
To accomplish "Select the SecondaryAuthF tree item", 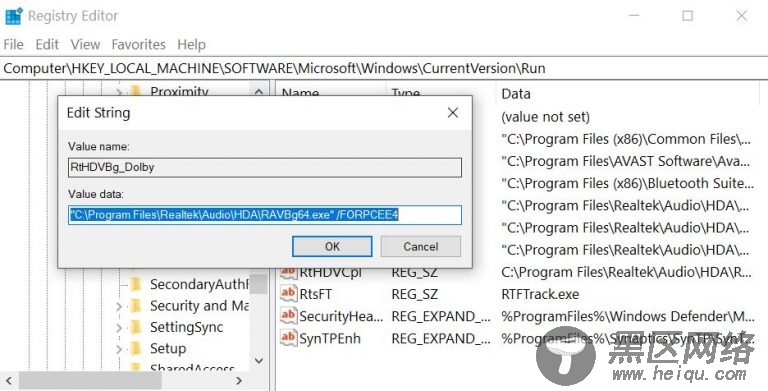I will [x=199, y=284].
